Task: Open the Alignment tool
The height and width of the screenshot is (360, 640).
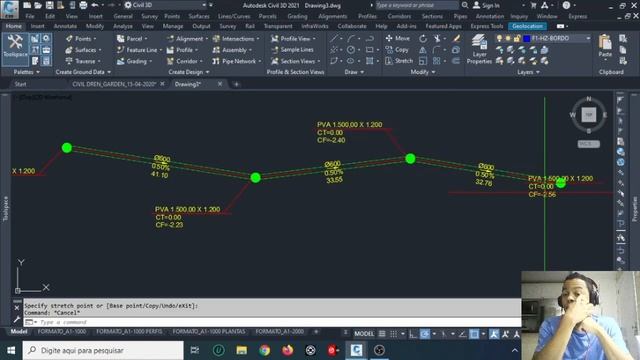Action: [187, 39]
